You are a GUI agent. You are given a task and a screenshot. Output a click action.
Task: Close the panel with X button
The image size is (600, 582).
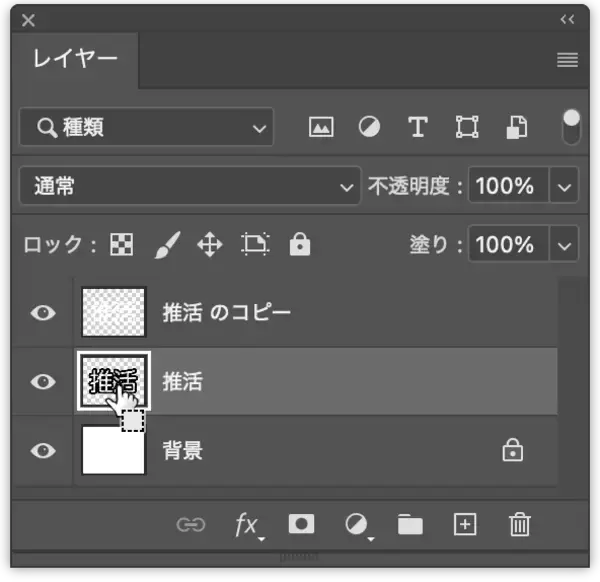29,20
